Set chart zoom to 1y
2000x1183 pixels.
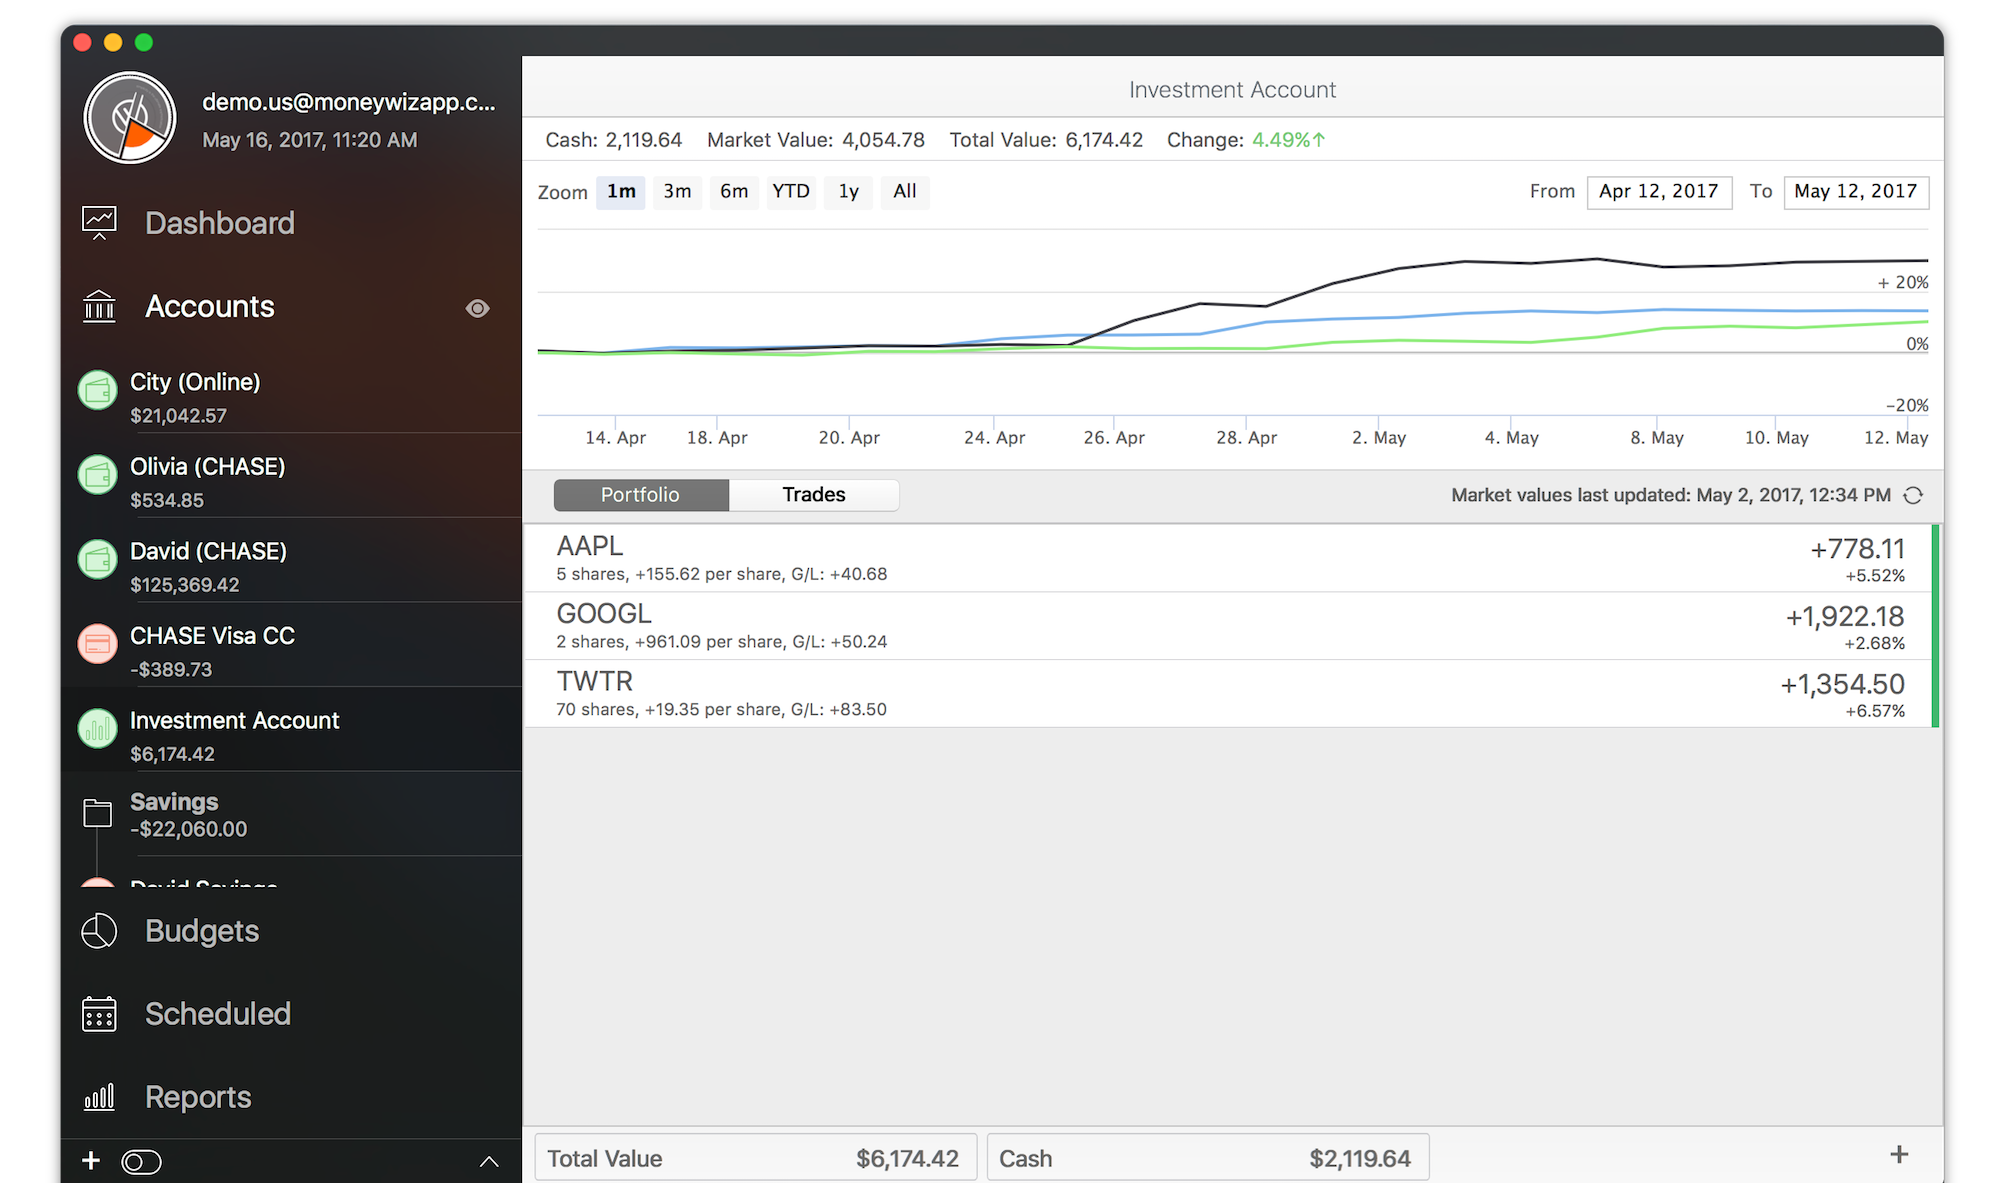pyautogui.click(x=848, y=192)
